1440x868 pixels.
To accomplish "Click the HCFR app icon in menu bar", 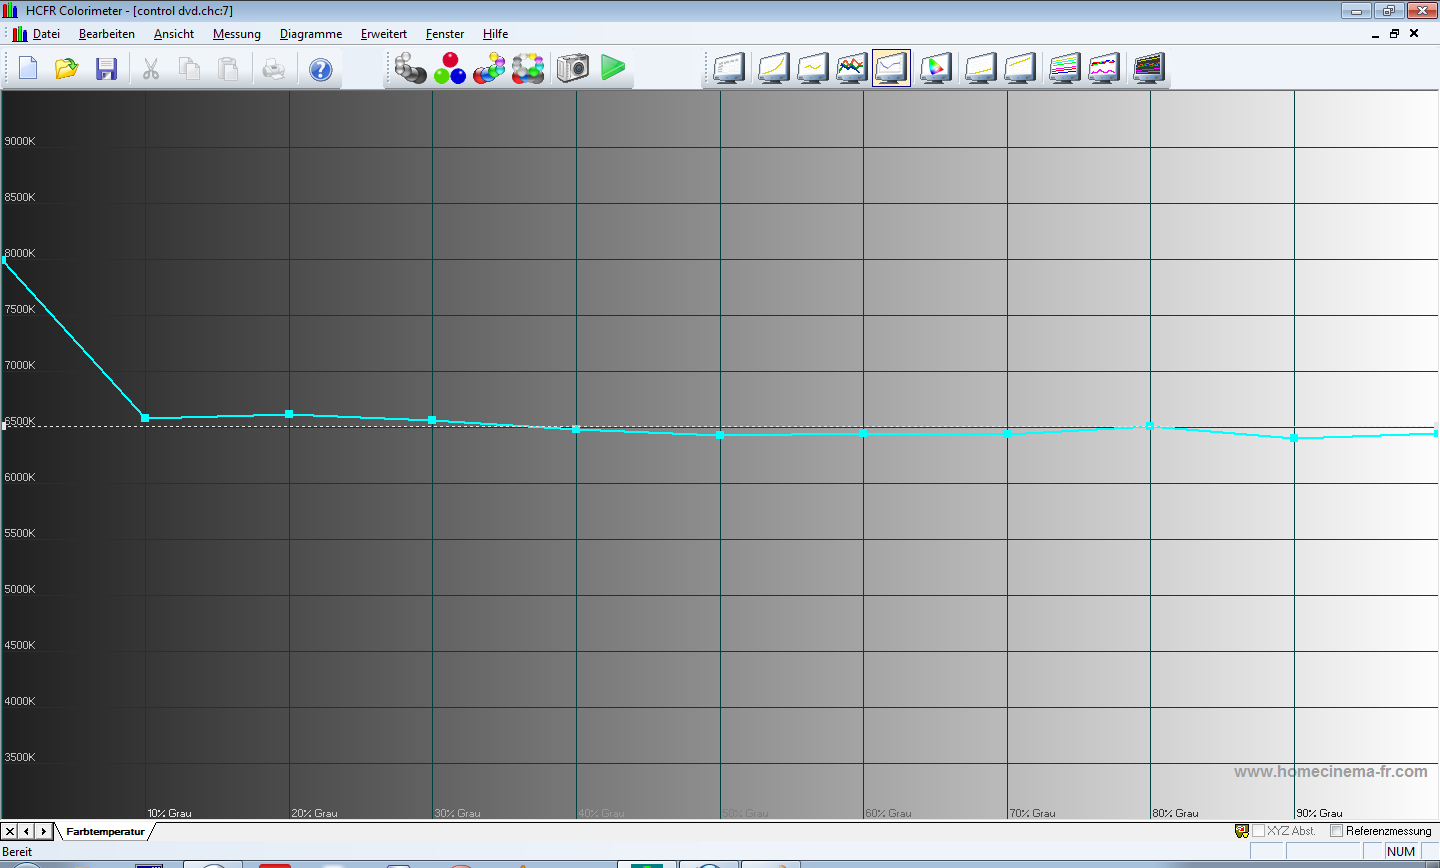I will 19,34.
